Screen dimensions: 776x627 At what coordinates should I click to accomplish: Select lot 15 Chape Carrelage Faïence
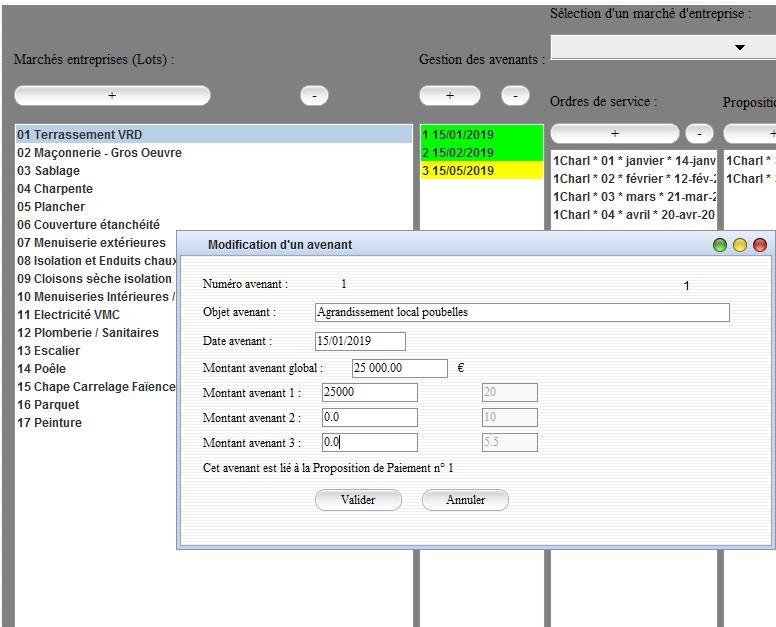coord(96,386)
